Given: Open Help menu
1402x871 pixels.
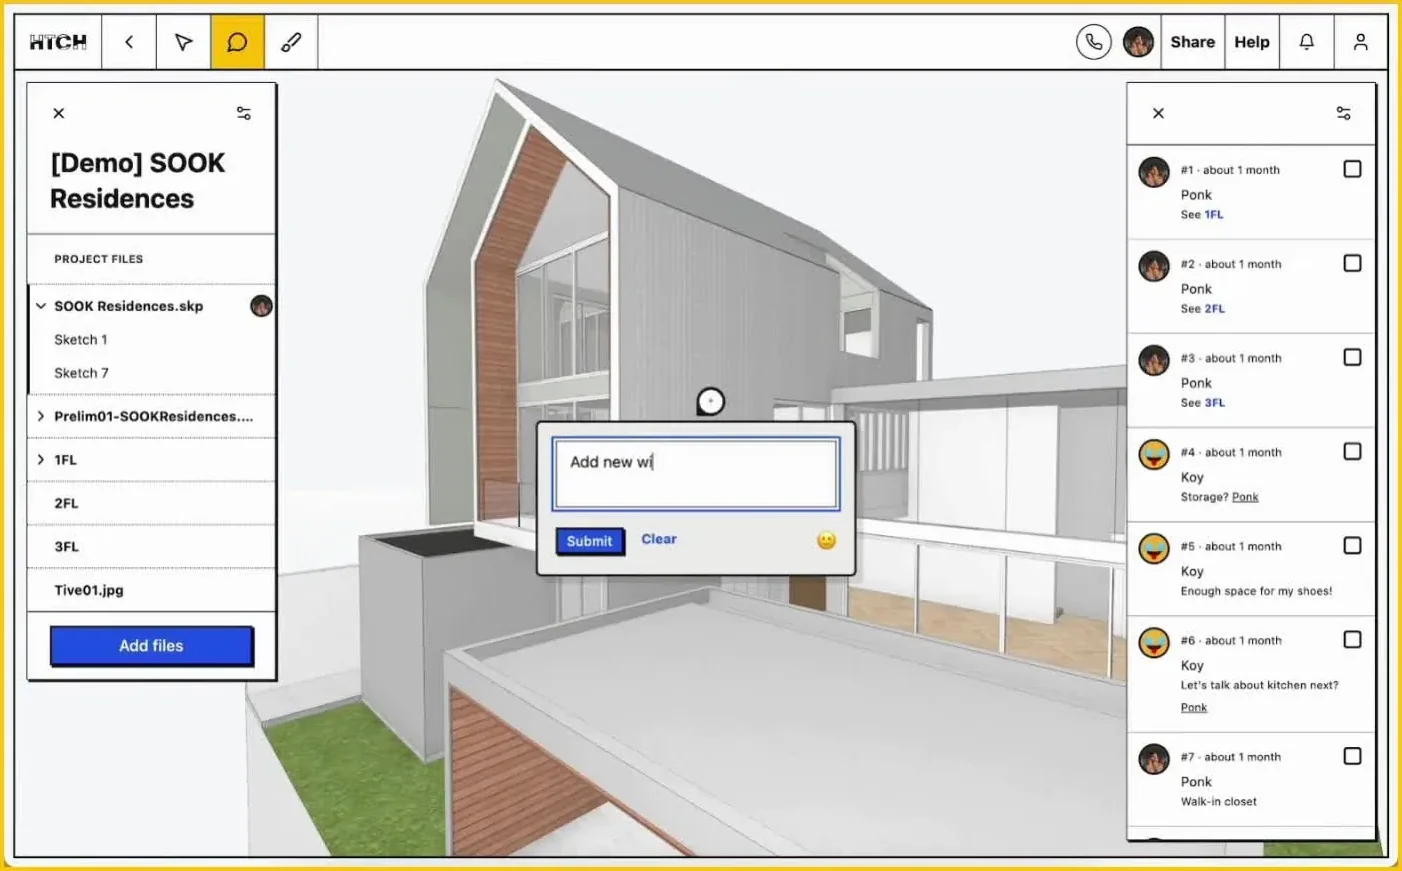Looking at the screenshot, I should (1251, 42).
